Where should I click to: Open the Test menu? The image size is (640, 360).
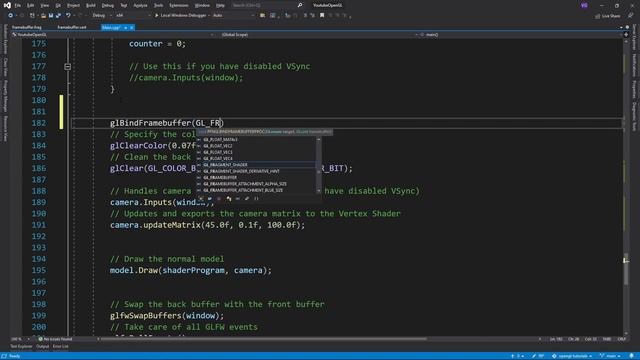click(x=124, y=5)
